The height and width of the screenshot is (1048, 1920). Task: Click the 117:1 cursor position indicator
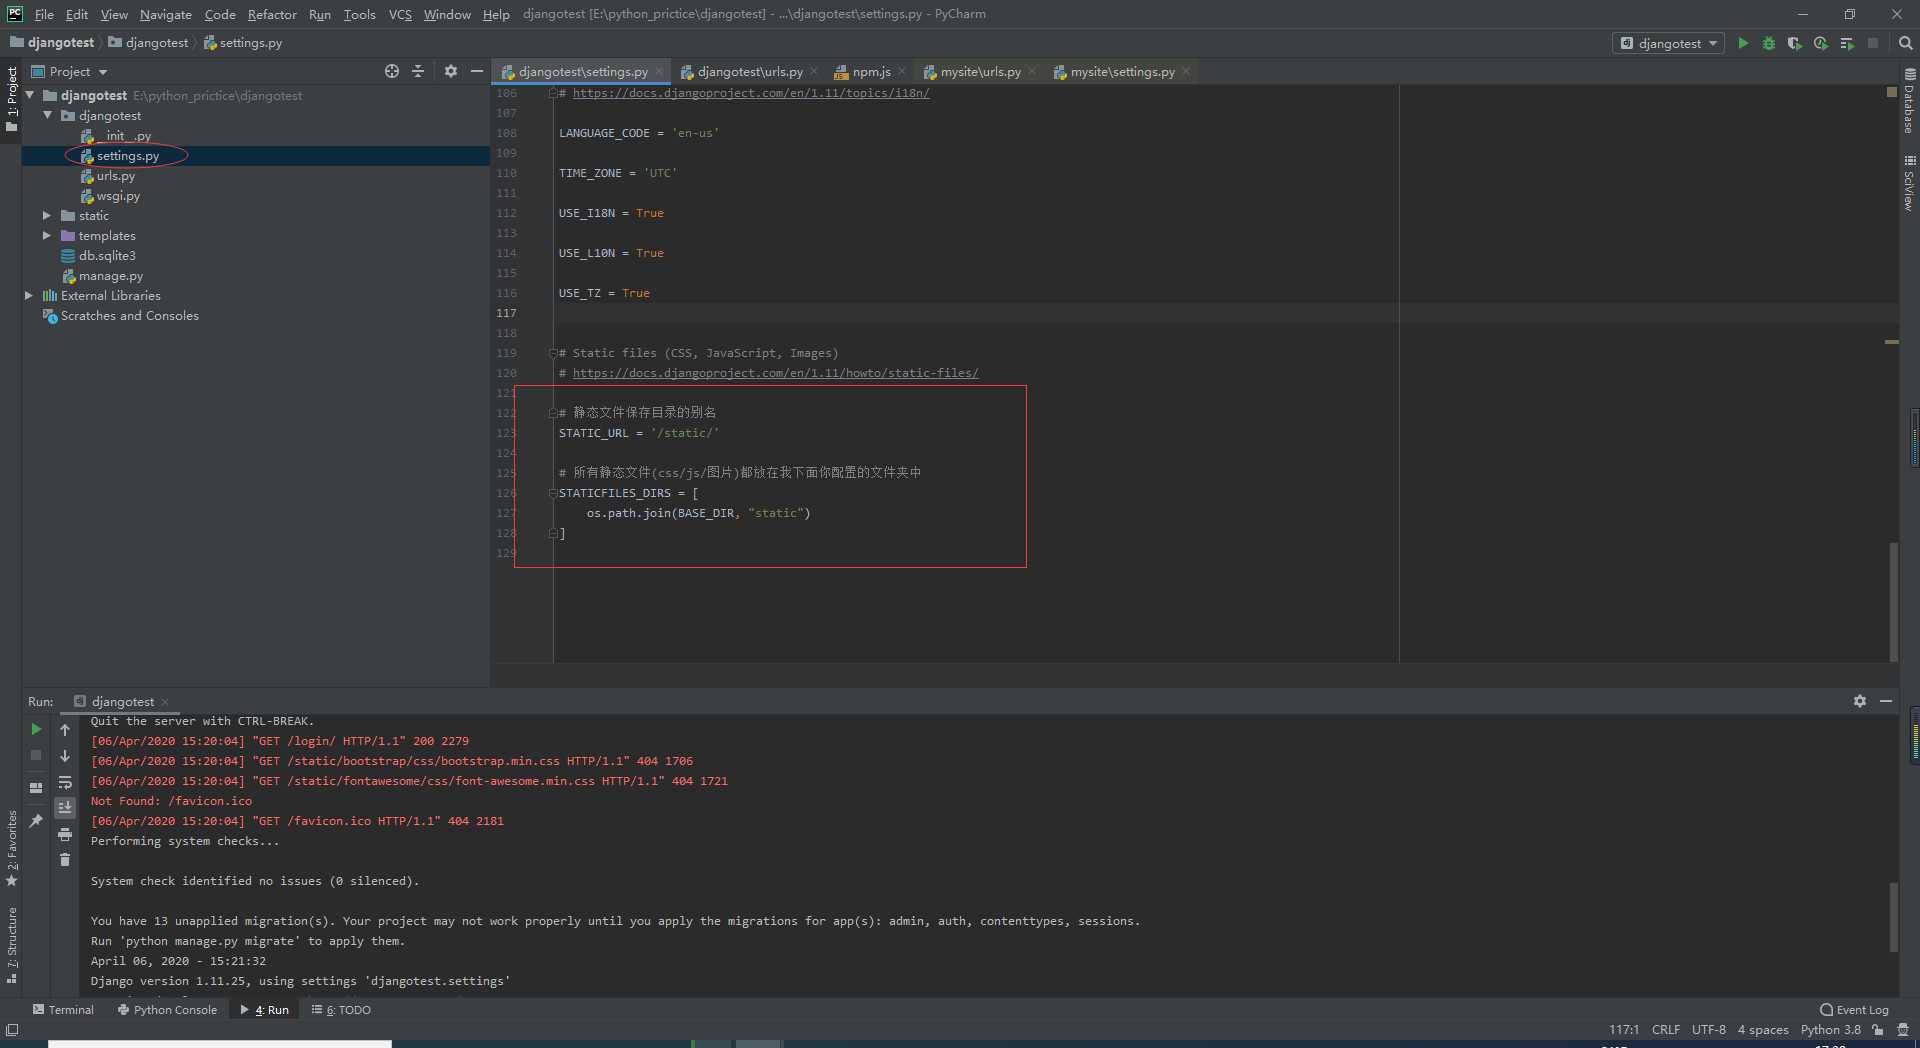pyautogui.click(x=1623, y=1029)
